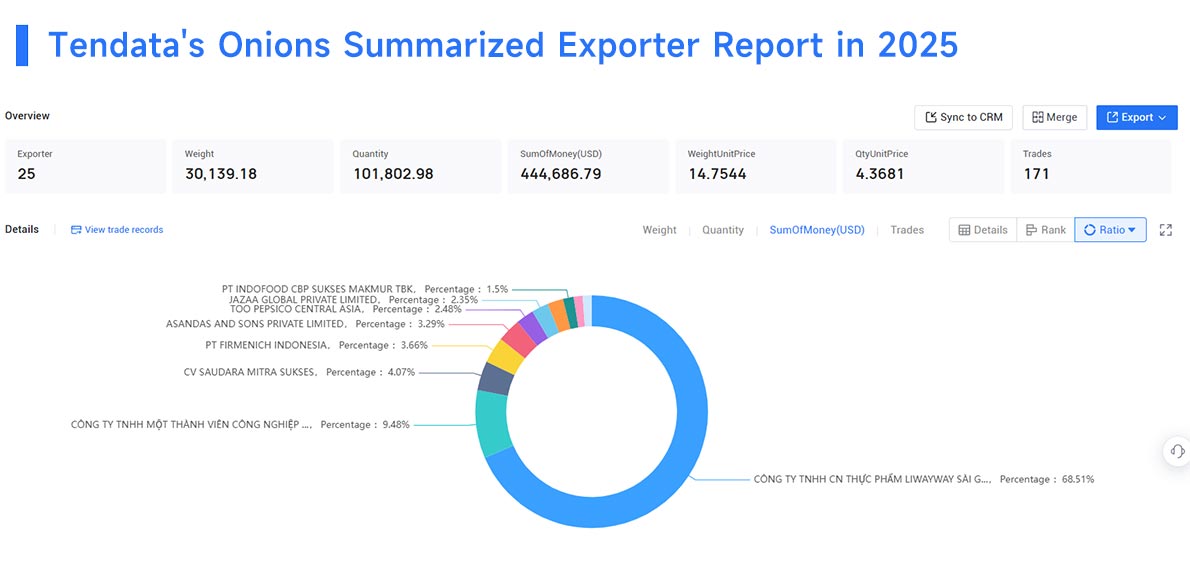Open View trade records link
Image resolution: width=1190 pixels, height=567 pixels.
[117, 229]
